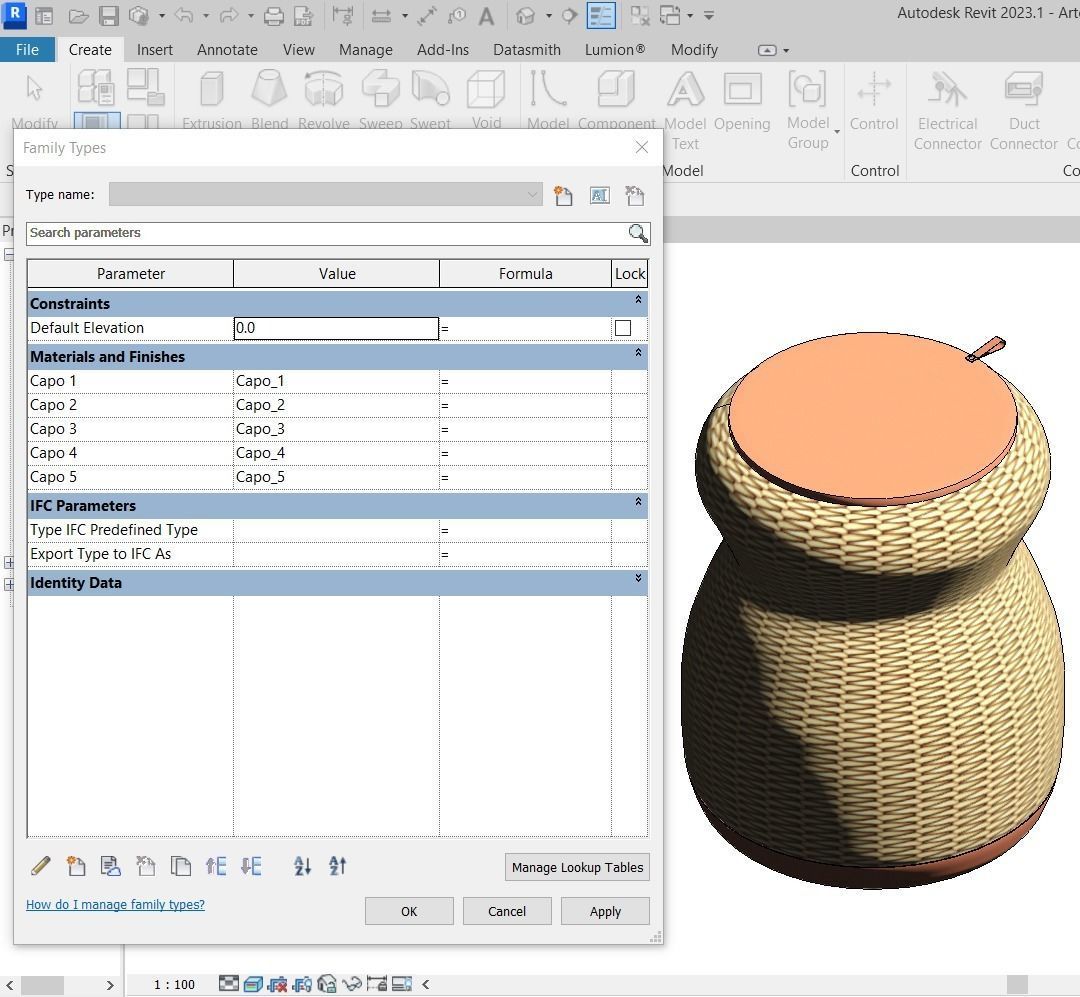
Task: Click the Value column header
Action: click(337, 274)
